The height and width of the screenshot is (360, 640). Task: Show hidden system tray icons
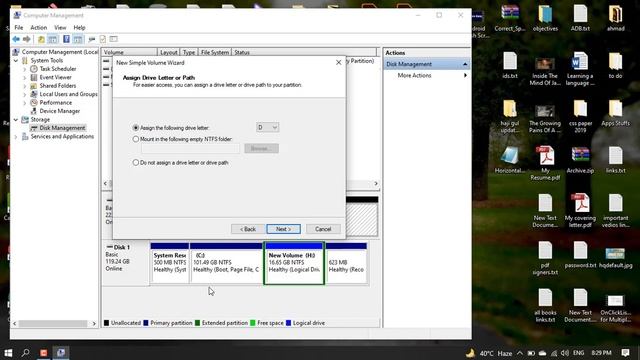coord(520,353)
